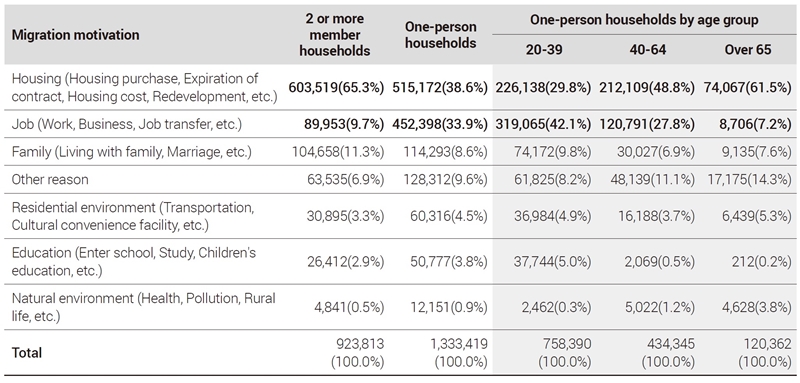This screenshot has height=383, width=800.
Task: Select the Housing row label
Action: pyautogui.click(x=144, y=87)
